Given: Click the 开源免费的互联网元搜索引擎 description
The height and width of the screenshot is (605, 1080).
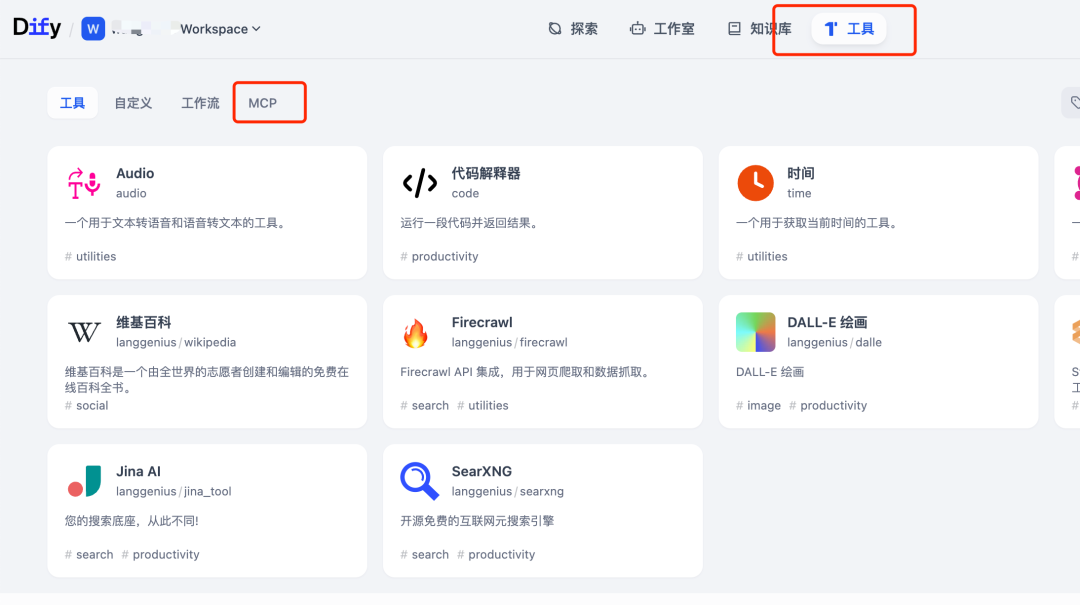Looking at the screenshot, I should pos(477,521).
